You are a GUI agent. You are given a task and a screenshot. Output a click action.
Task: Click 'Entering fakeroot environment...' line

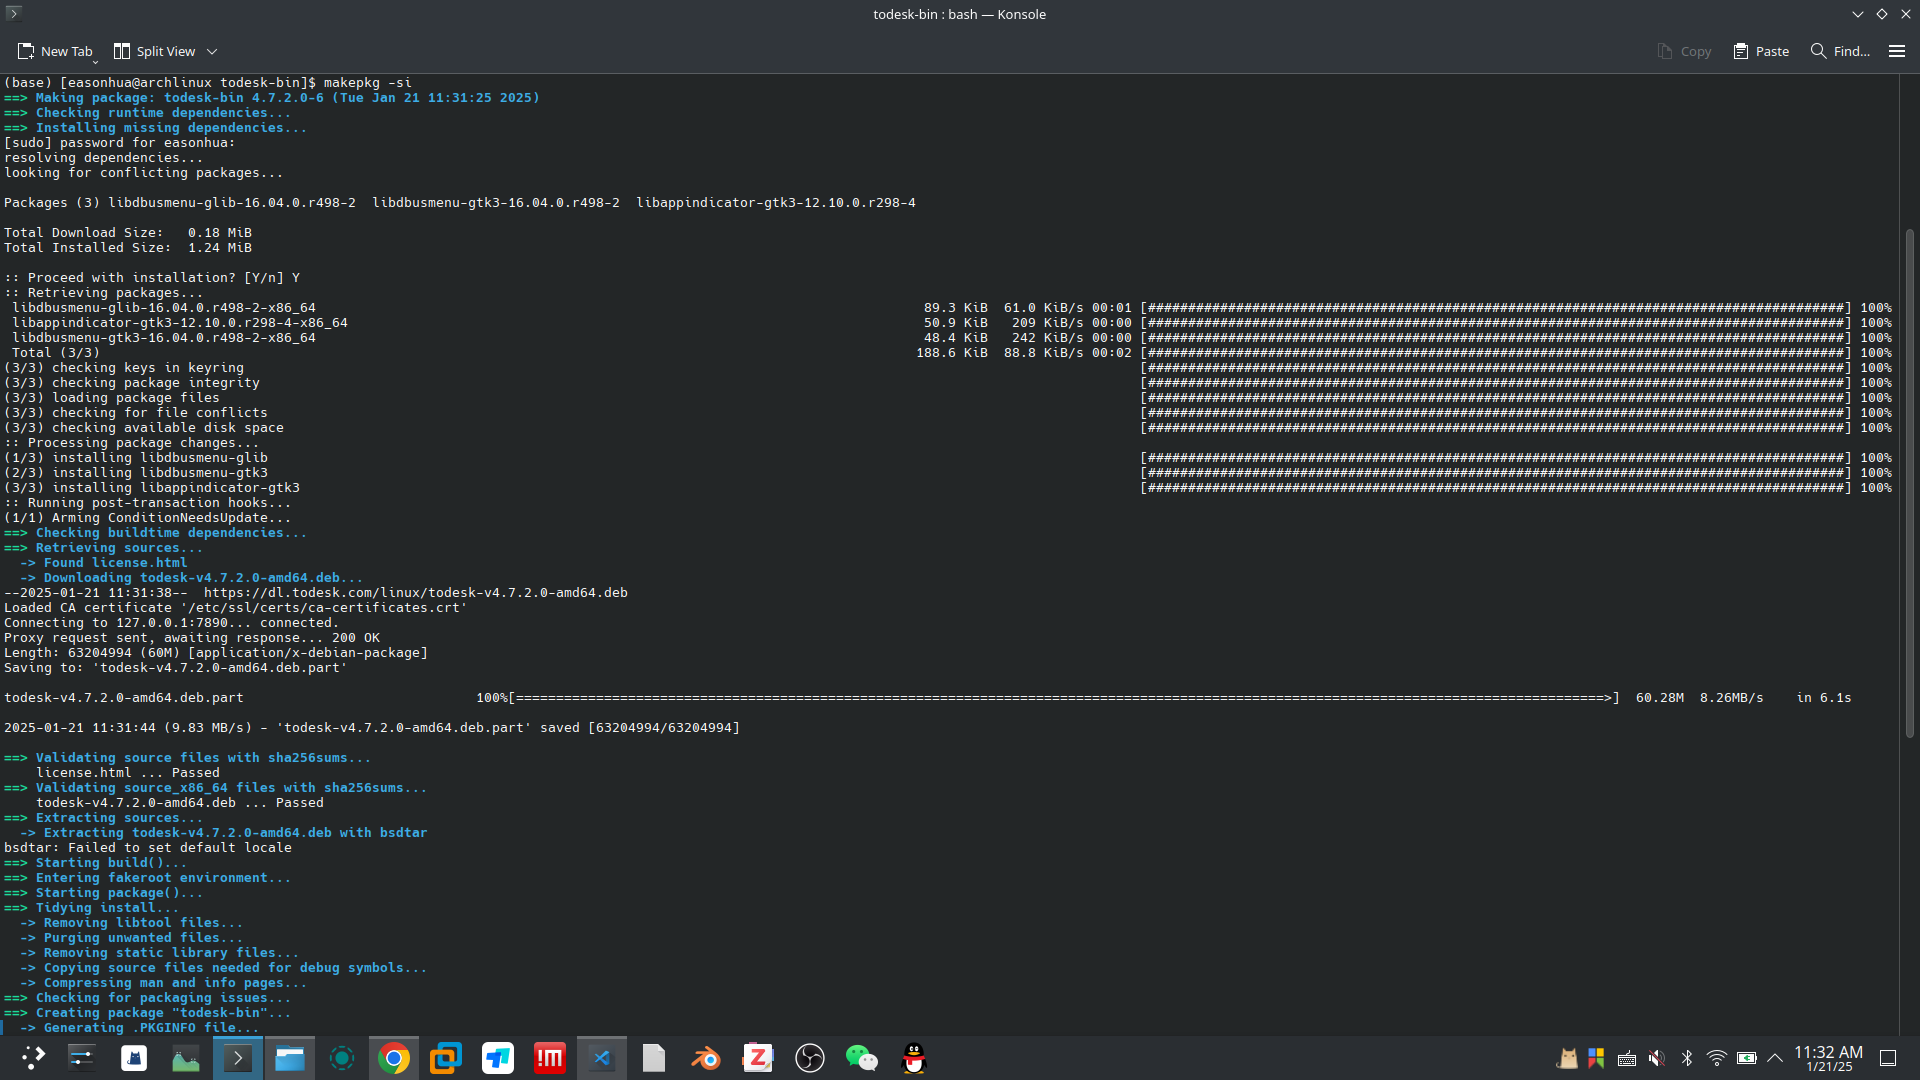[x=148, y=878]
